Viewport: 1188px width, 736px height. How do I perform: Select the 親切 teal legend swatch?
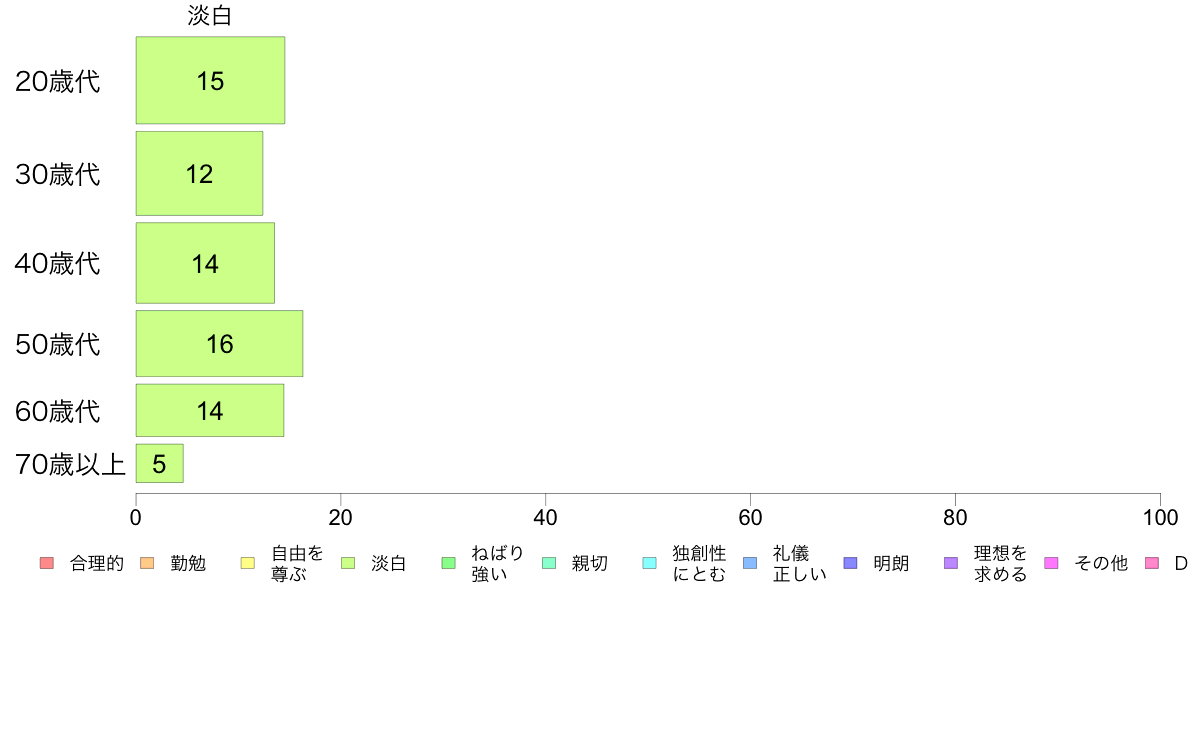(549, 563)
